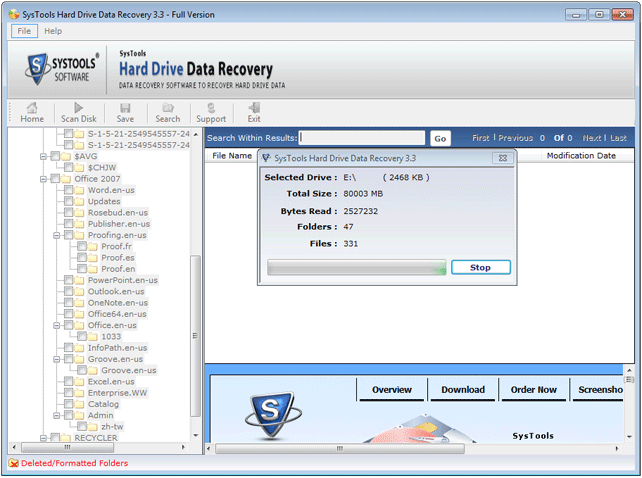This screenshot has width=642, height=478.
Task: Go to Next search result
Action: pyautogui.click(x=592, y=138)
